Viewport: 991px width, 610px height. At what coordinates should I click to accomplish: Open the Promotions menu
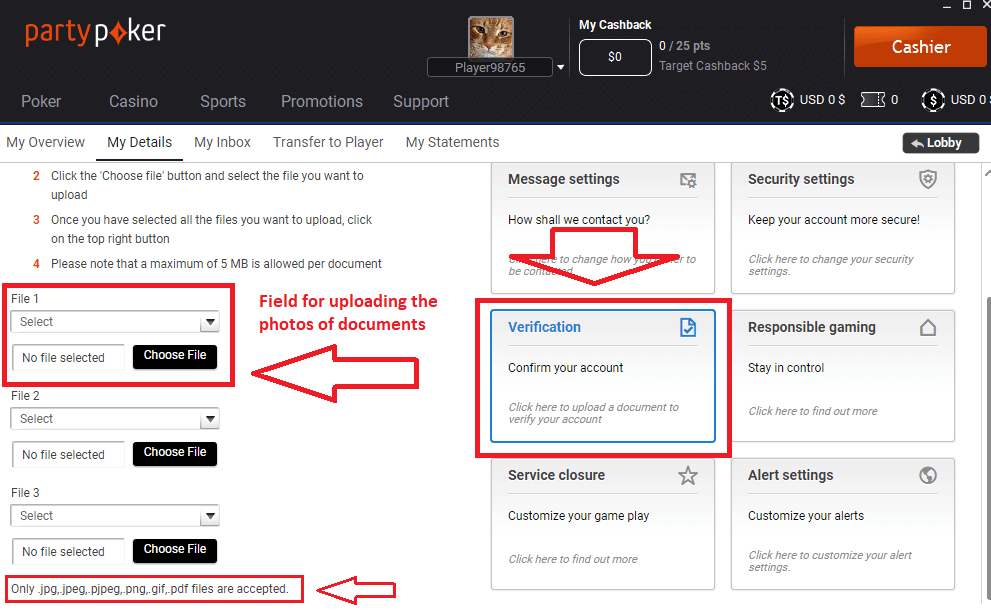click(x=322, y=101)
